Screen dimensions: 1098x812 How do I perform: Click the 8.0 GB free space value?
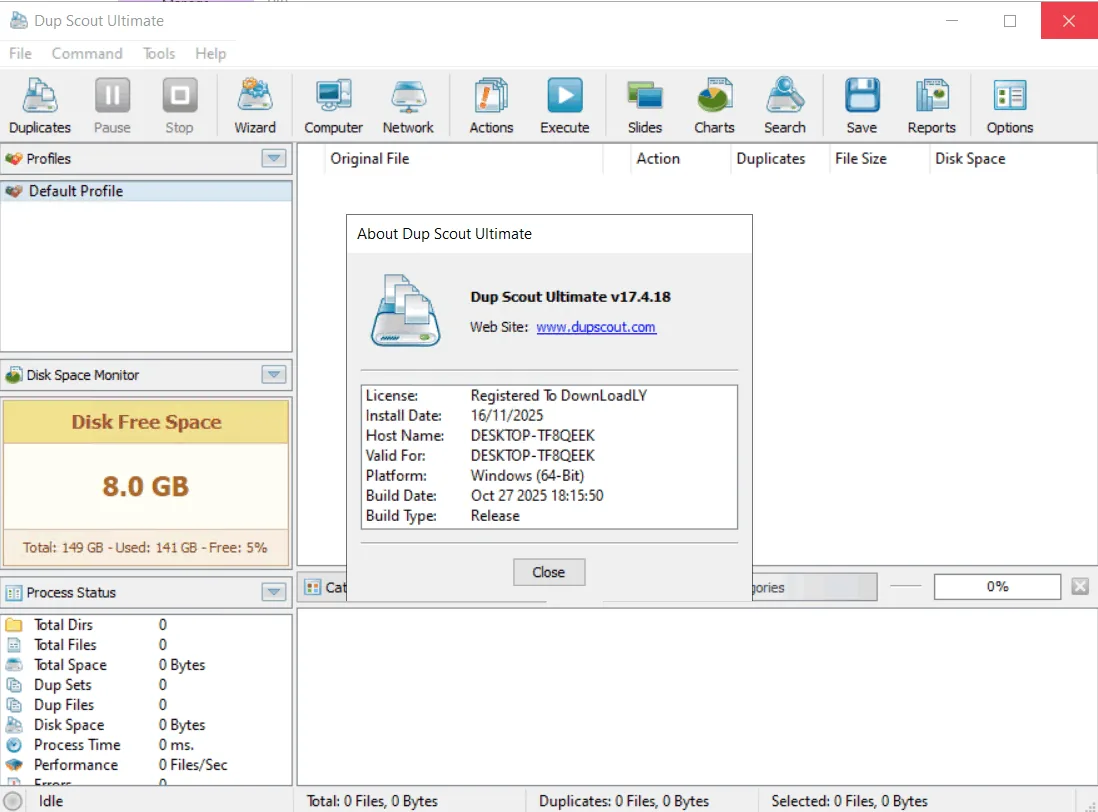[x=146, y=486]
